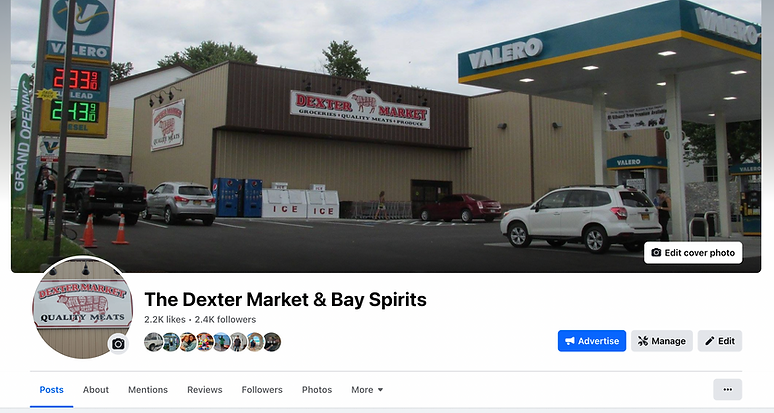
Task: Open the three-dots more options button
Action: pyautogui.click(x=728, y=389)
